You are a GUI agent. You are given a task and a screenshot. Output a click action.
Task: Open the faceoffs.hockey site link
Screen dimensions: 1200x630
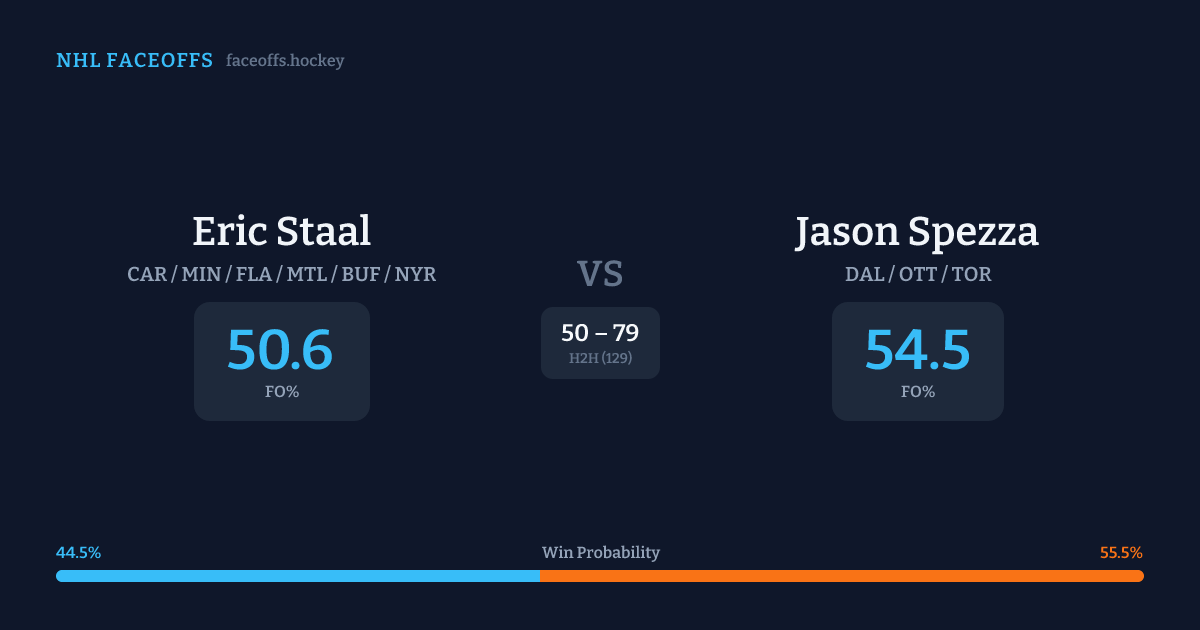[x=285, y=61]
